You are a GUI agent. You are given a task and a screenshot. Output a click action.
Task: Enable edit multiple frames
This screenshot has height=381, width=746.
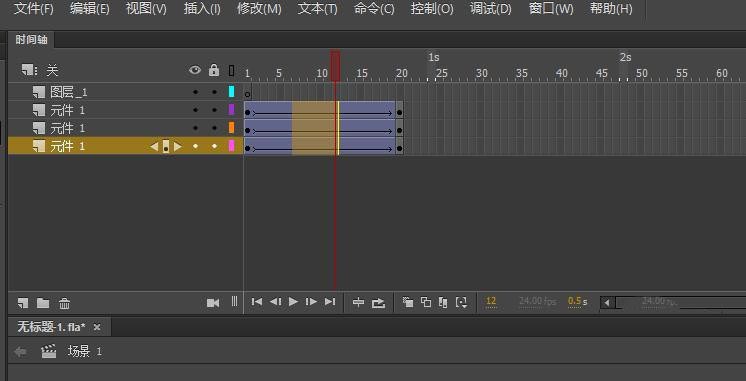tap(443, 303)
